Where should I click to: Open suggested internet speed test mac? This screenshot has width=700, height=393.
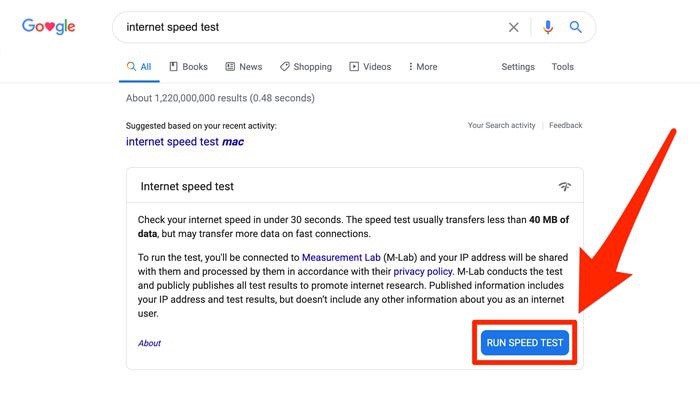tap(185, 142)
